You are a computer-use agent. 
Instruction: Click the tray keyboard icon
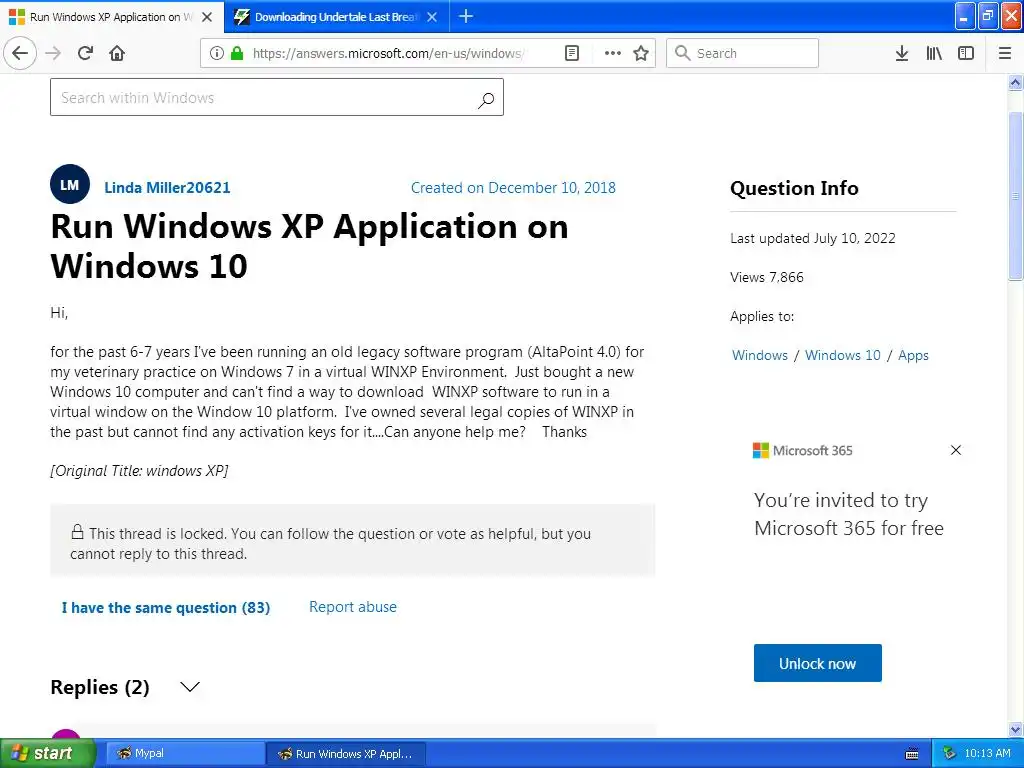(x=912, y=754)
